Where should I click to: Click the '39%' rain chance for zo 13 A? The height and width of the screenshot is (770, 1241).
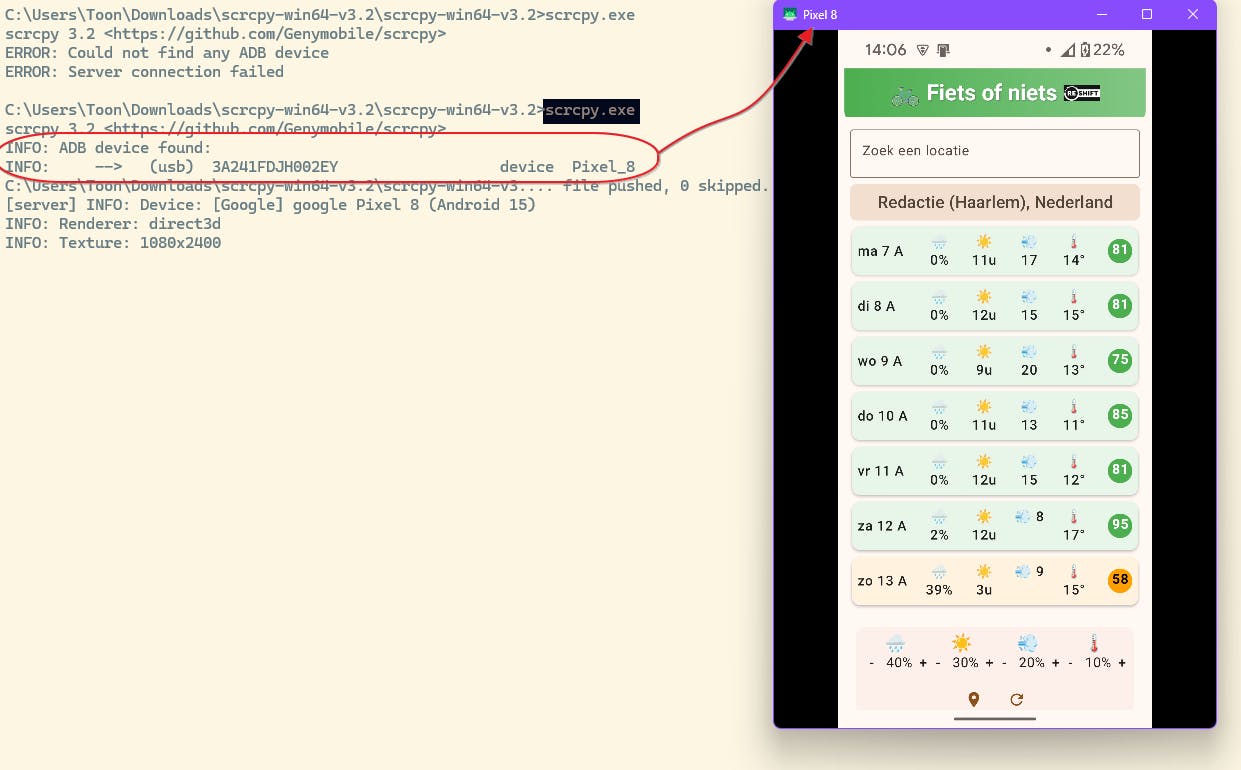pos(939,590)
